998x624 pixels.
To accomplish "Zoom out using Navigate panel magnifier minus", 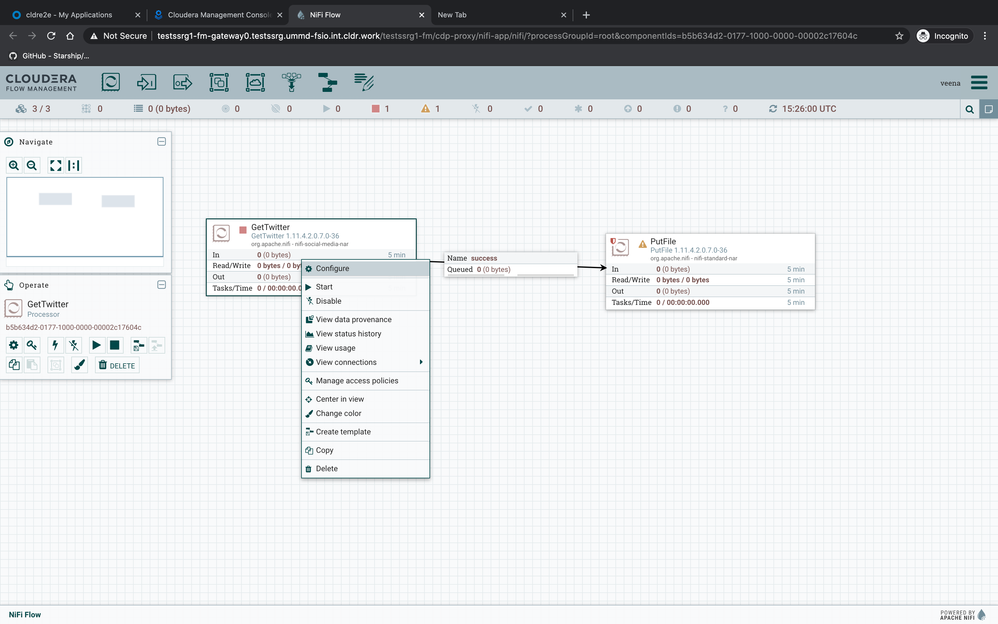I will click(x=32, y=166).
